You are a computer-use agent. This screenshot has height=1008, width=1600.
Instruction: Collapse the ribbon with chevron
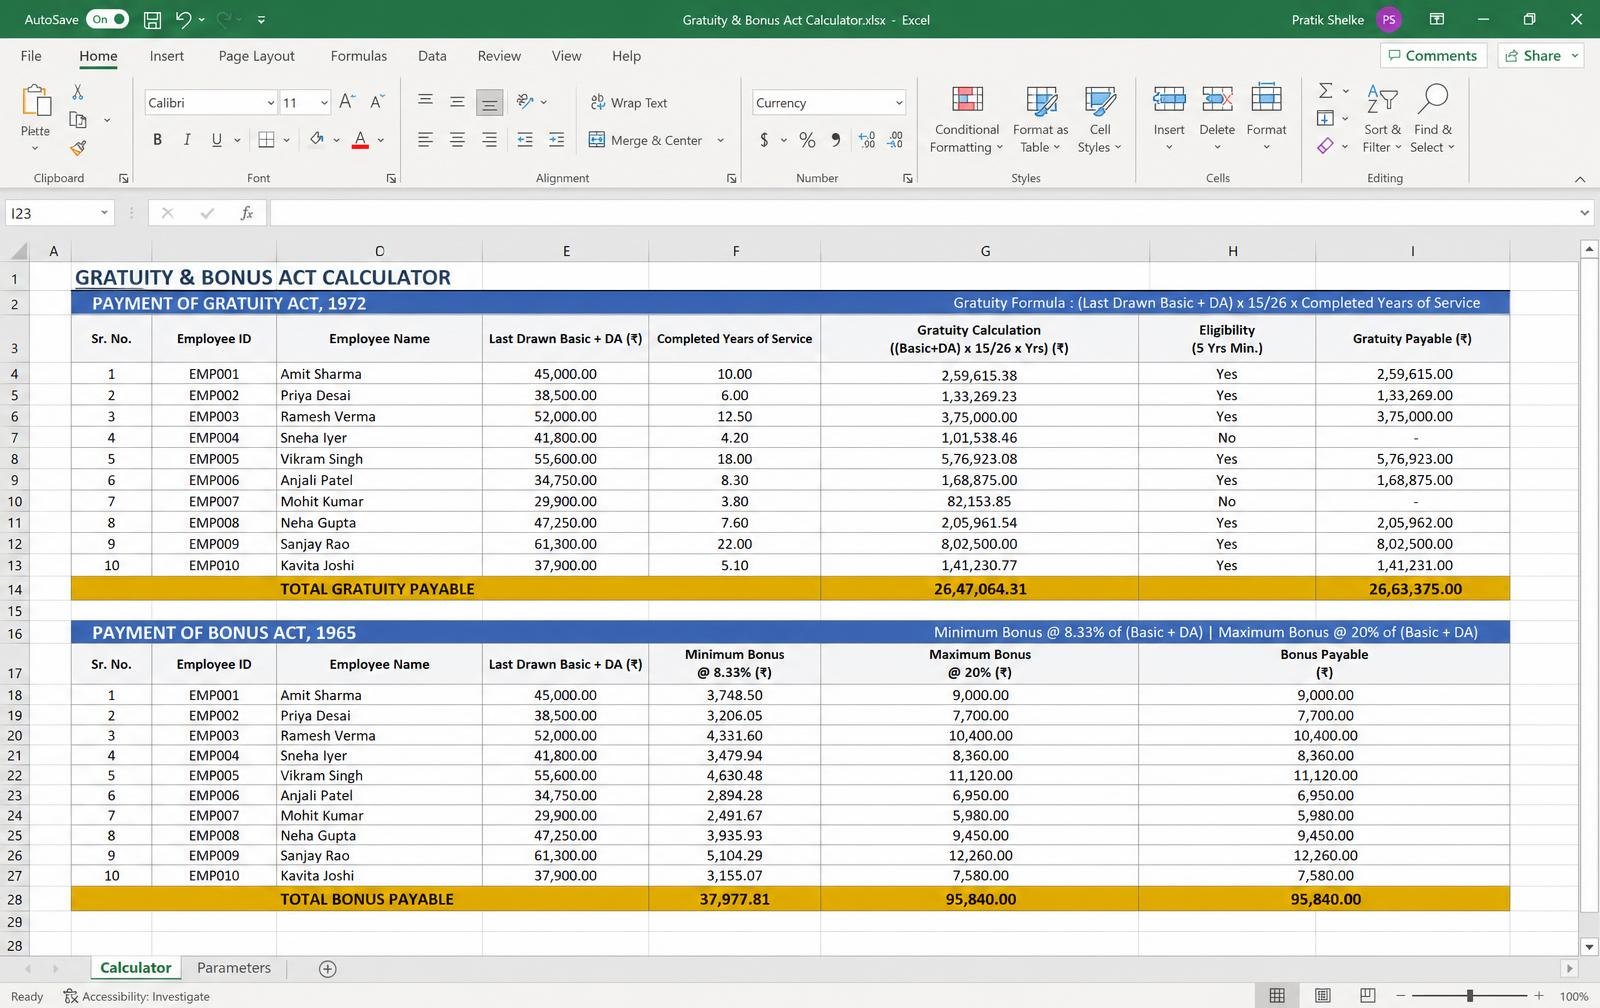1580,179
